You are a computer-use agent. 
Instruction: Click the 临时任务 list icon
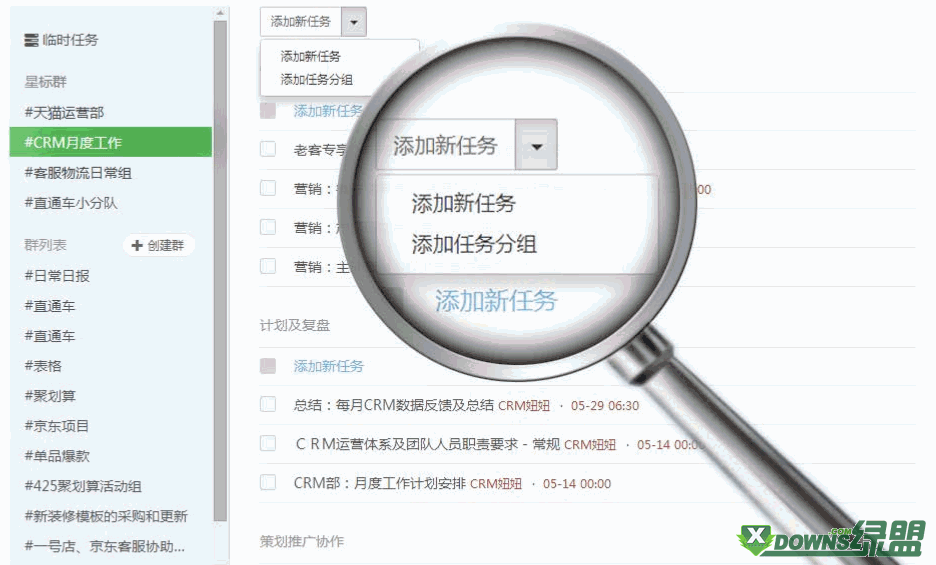pos(31,40)
